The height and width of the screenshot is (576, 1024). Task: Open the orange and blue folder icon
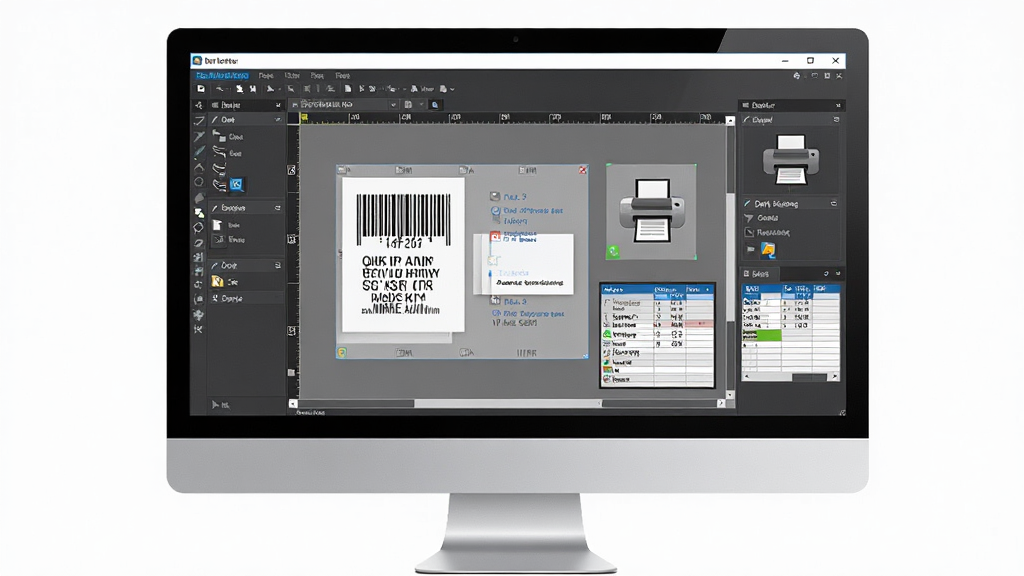pos(768,249)
